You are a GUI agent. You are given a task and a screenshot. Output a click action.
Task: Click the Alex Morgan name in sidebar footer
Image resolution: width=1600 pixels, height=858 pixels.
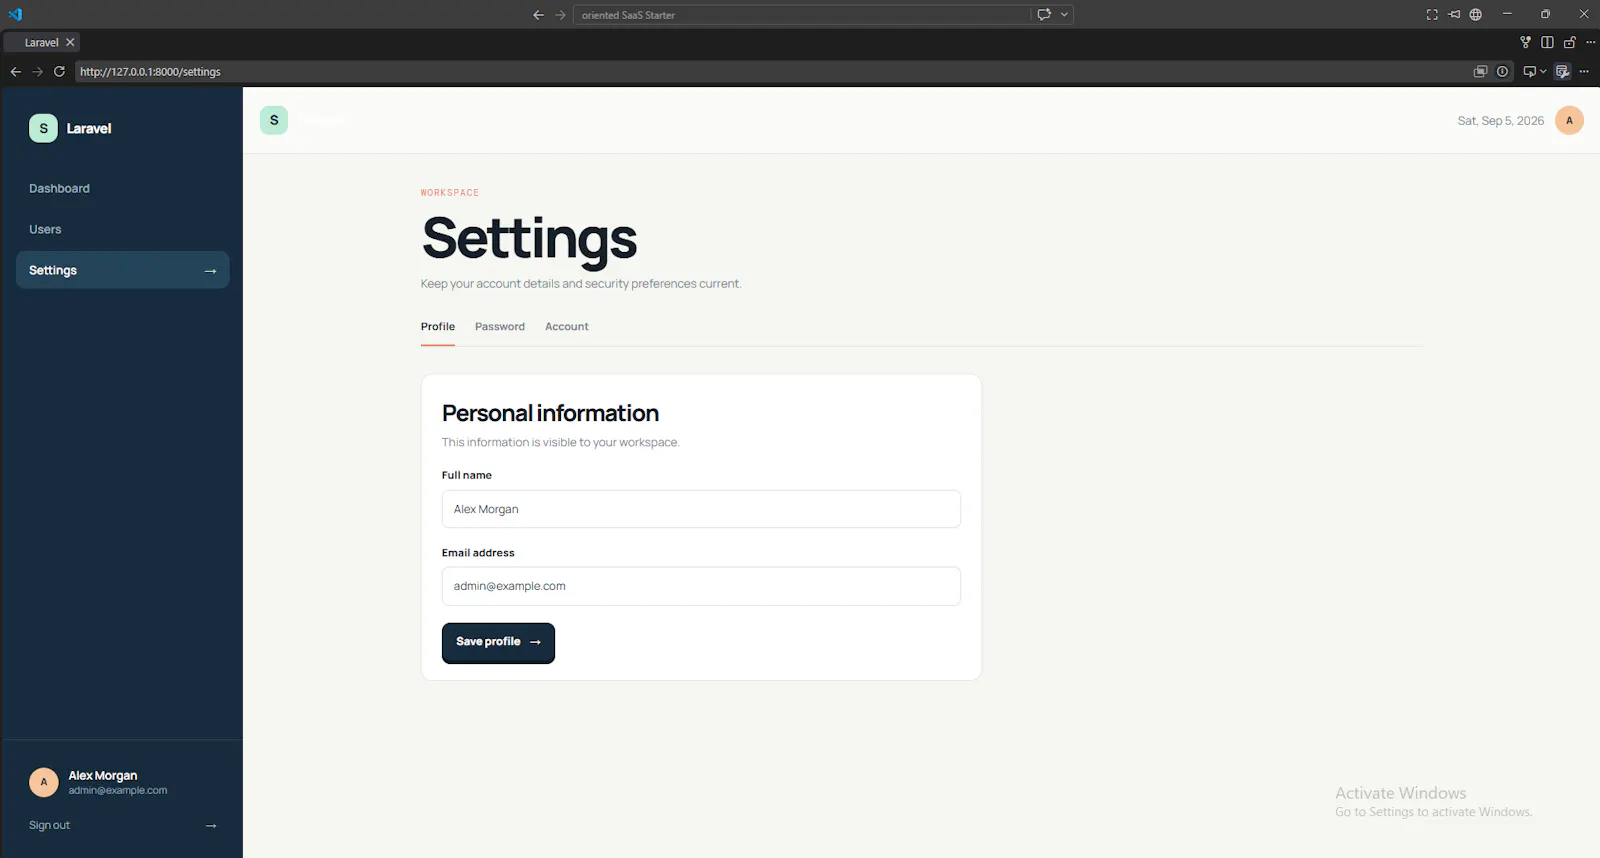click(x=103, y=776)
